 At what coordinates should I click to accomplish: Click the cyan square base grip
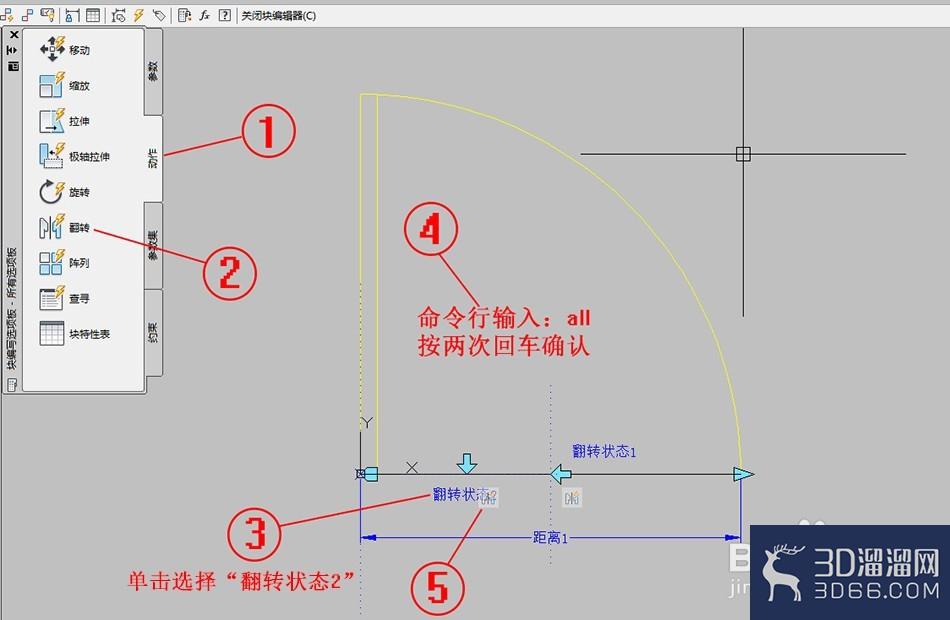pos(371,474)
